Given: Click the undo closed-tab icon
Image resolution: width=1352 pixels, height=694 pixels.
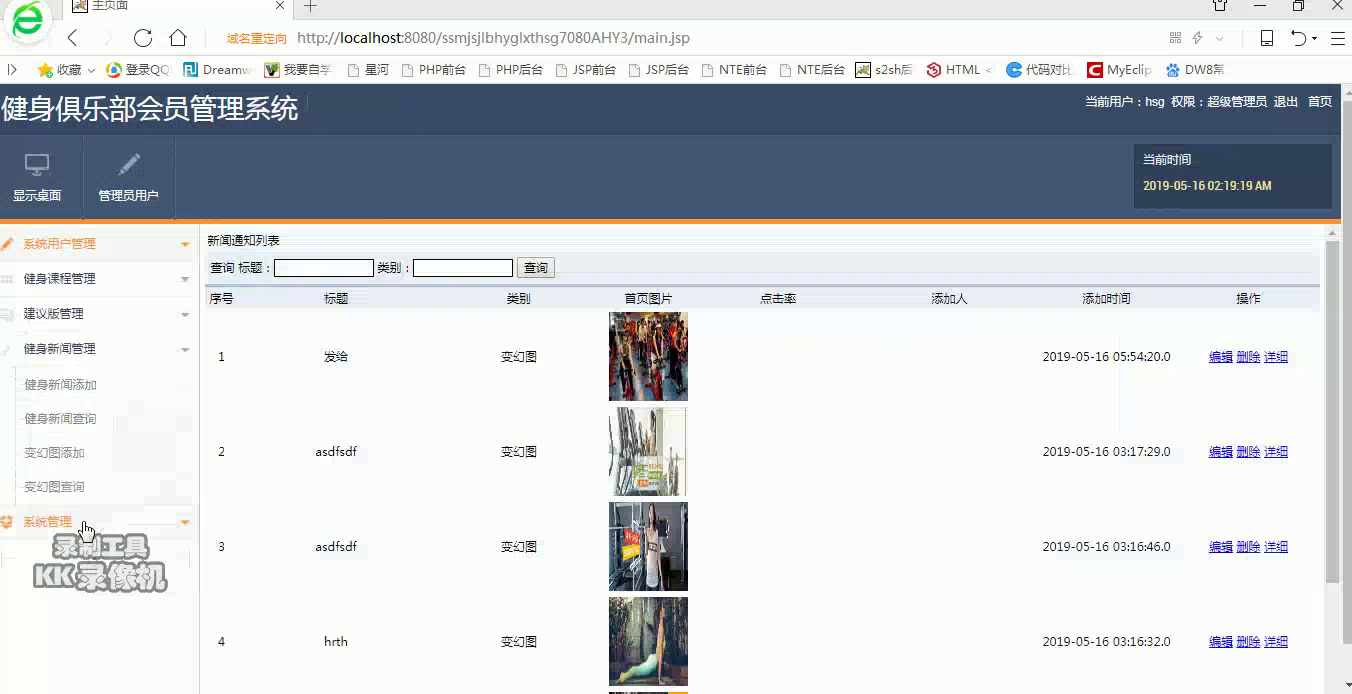Looking at the screenshot, I should click(x=1299, y=38).
